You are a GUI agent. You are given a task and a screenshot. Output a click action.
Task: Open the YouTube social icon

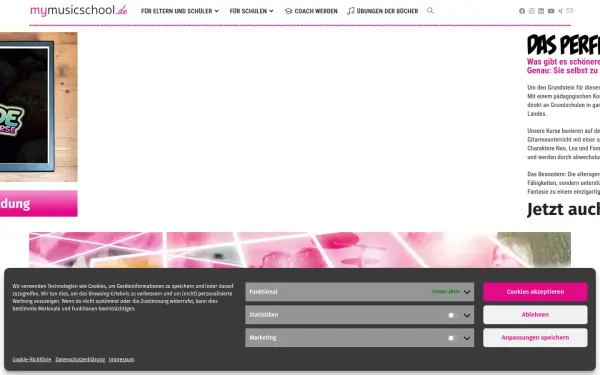tap(551, 11)
